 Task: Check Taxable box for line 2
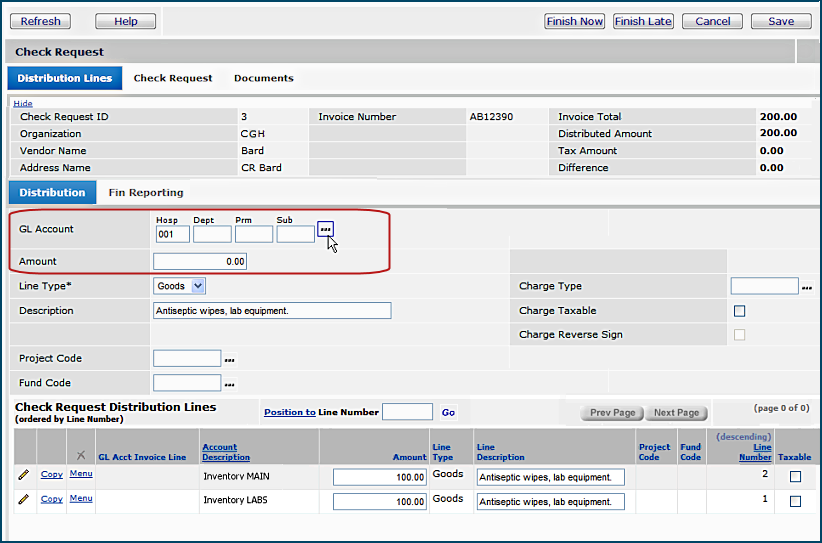(795, 477)
